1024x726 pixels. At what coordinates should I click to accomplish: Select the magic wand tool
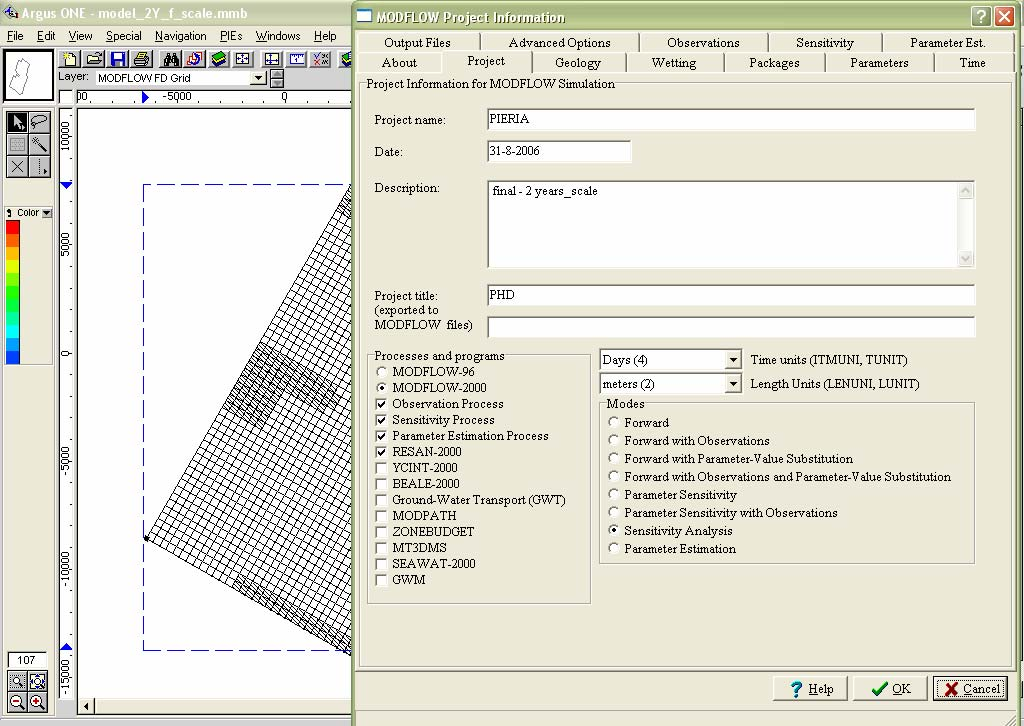[39, 144]
